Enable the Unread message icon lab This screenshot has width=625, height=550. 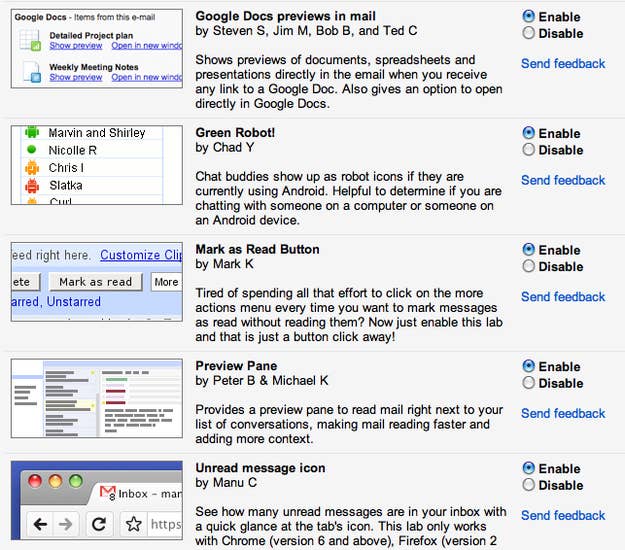coord(529,468)
